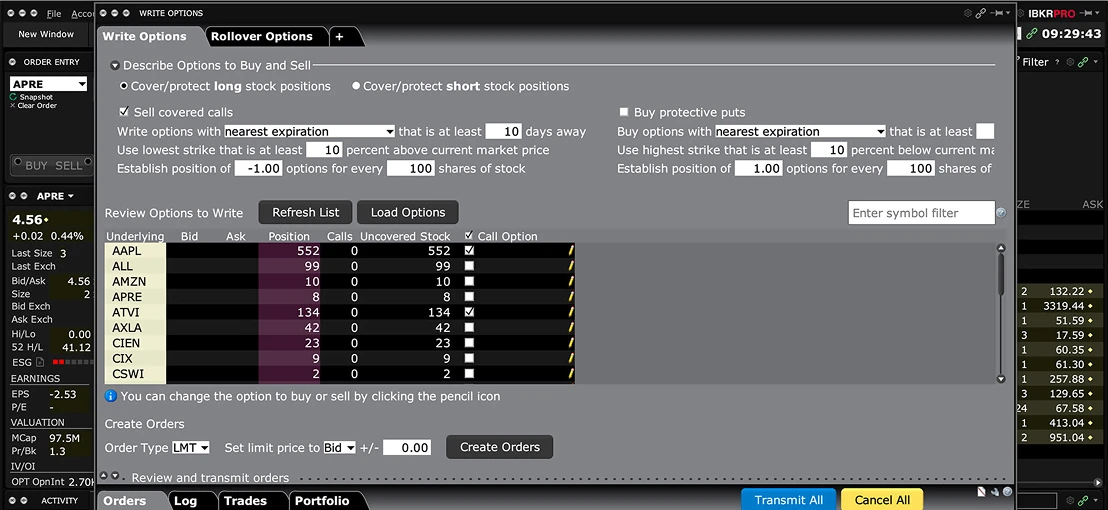Image resolution: width=1108 pixels, height=510 pixels.
Task: Click the round help icon at bottom right
Action: pyautogui.click(x=1008, y=492)
